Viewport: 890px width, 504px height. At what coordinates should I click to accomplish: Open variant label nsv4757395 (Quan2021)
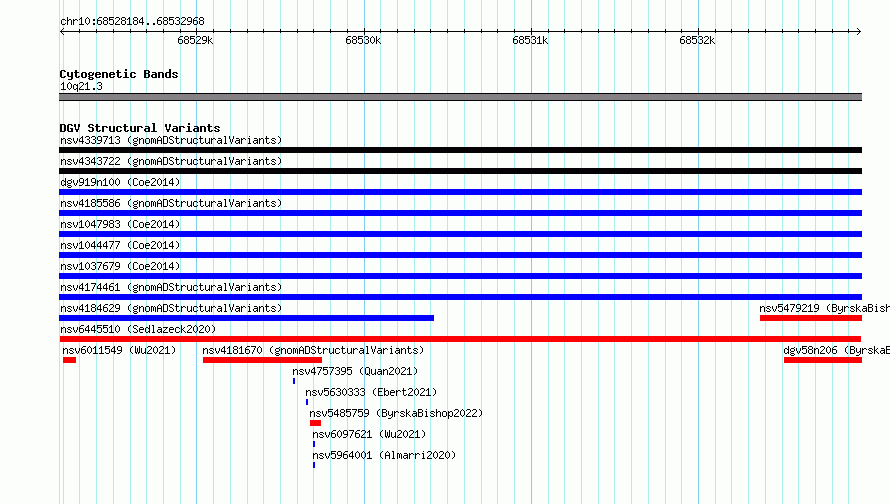(355, 371)
